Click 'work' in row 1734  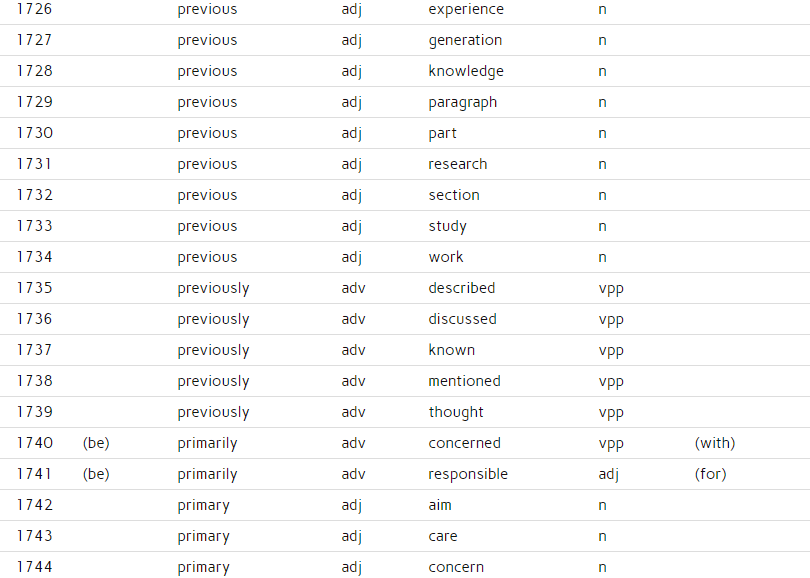[x=446, y=257]
